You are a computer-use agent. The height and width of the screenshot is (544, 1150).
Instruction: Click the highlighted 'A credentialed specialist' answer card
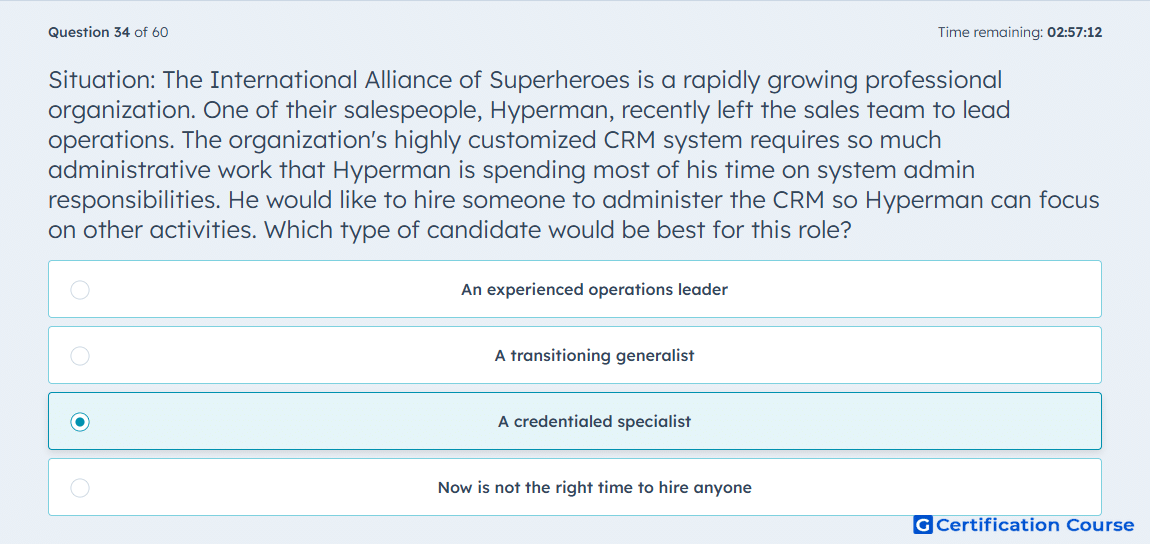[x=575, y=421]
